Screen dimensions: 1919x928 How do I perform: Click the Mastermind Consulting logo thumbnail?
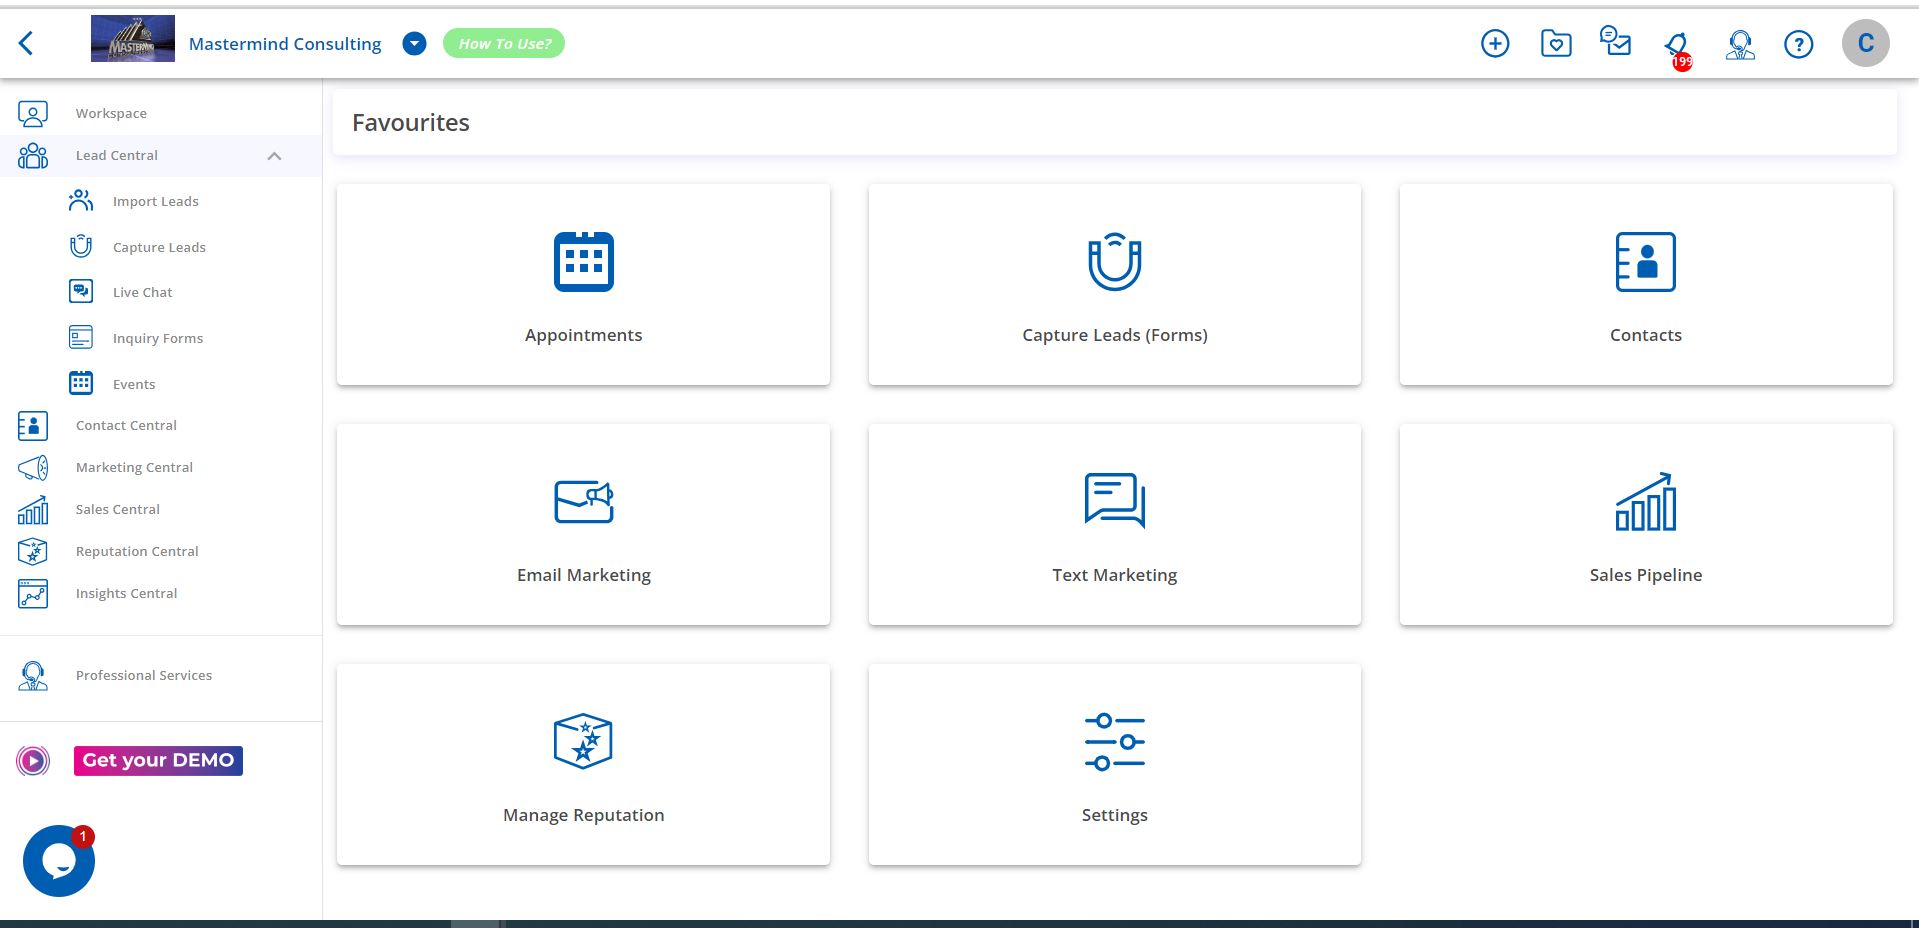click(x=133, y=39)
